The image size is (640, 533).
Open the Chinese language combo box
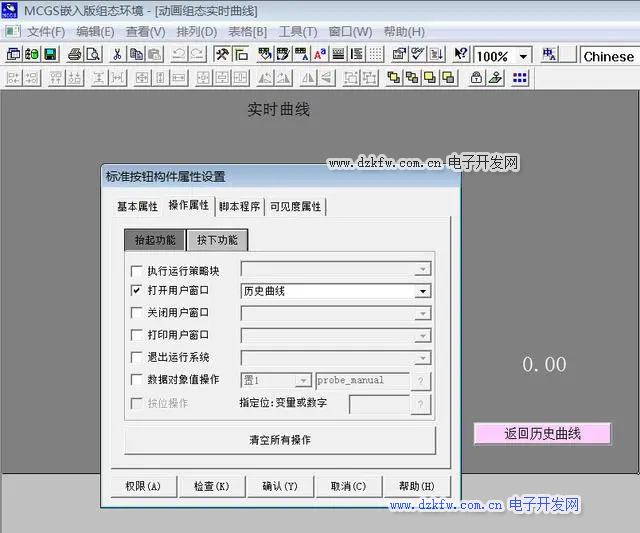[608, 57]
